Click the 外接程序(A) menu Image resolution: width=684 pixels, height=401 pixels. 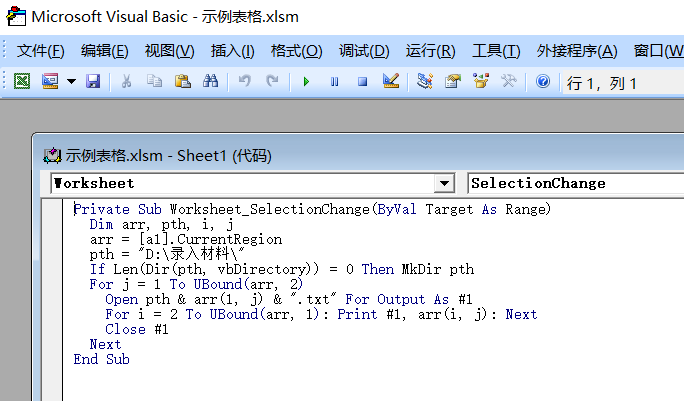pos(577,51)
